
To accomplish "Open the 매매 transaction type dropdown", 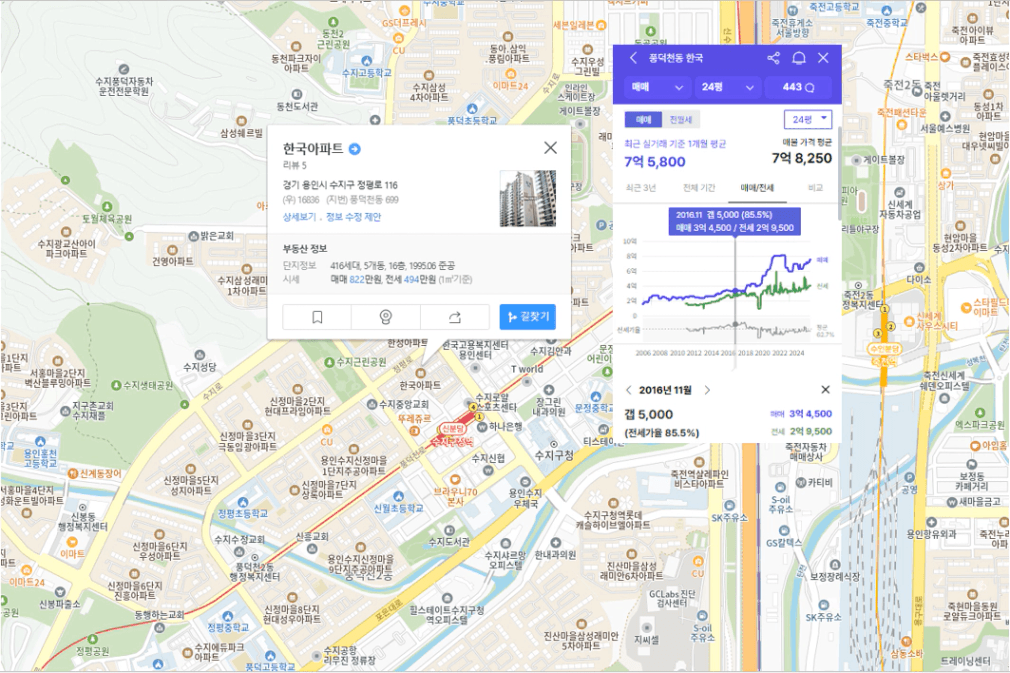I will [656, 87].
